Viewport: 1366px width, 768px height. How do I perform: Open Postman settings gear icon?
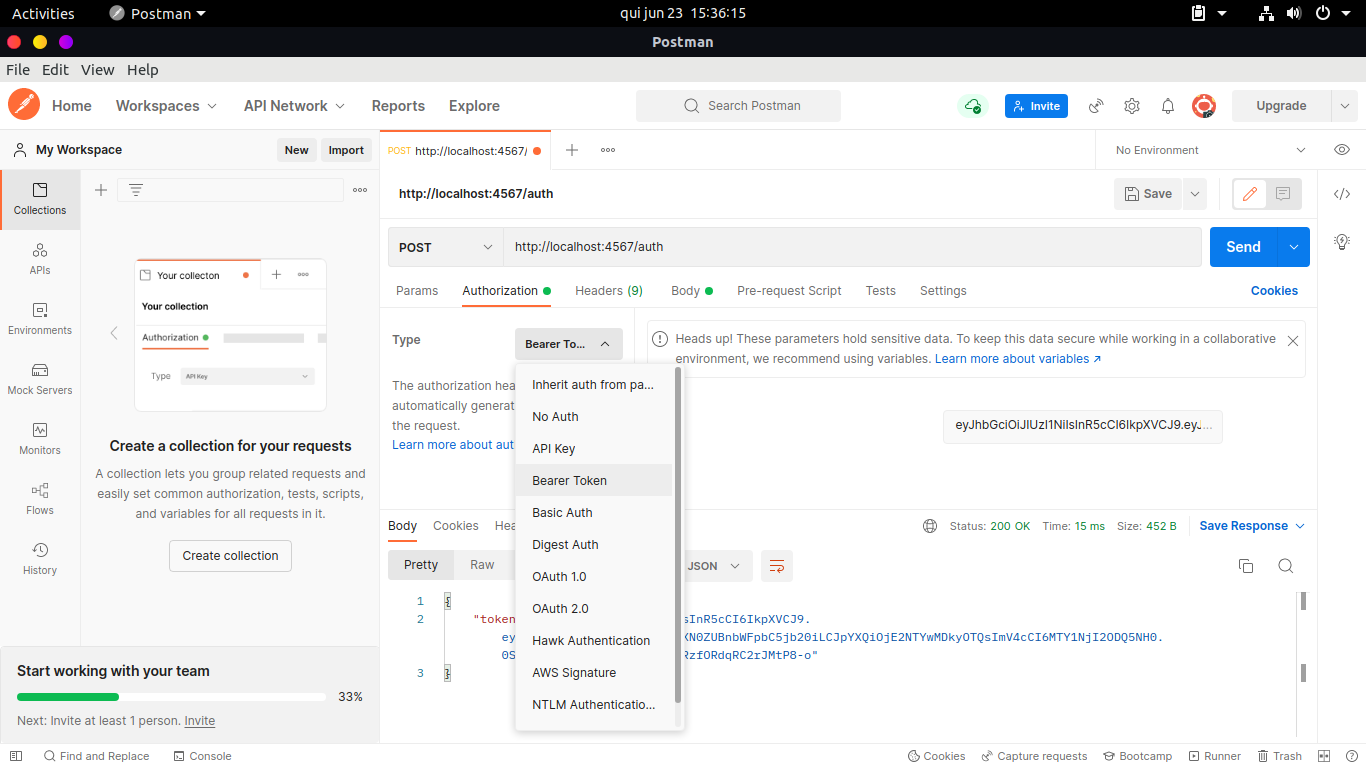click(x=1132, y=106)
